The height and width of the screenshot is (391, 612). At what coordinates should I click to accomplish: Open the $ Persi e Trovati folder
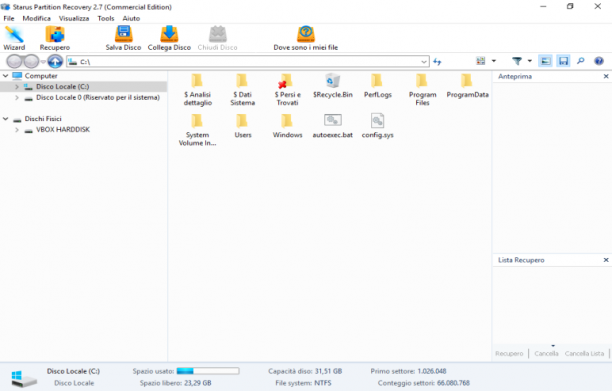(x=287, y=90)
